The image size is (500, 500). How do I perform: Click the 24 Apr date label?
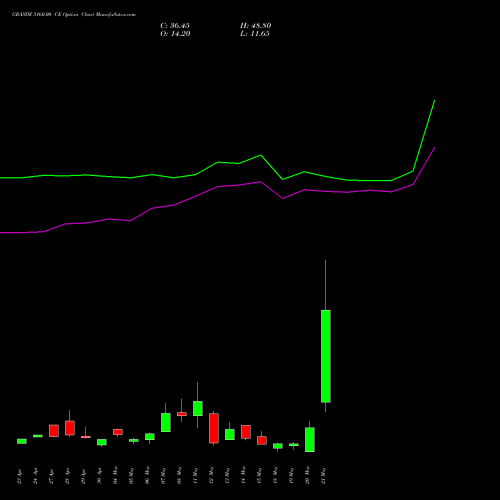point(35,476)
